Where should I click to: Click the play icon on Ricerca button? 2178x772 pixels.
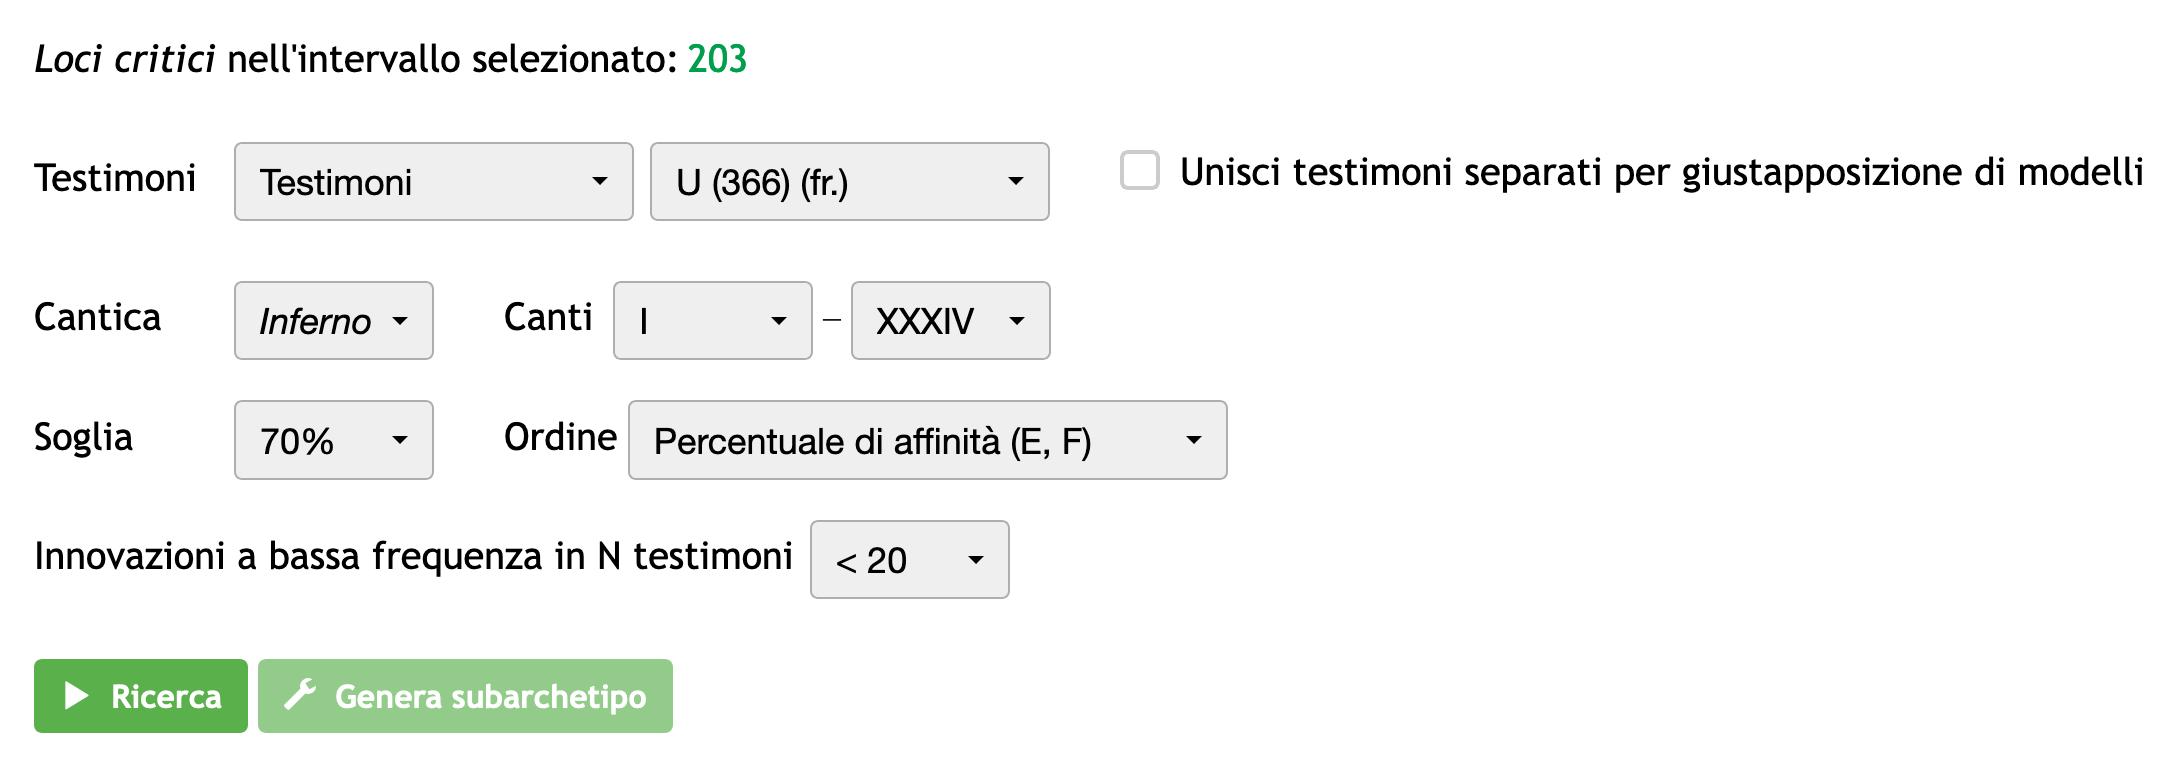pos(76,696)
